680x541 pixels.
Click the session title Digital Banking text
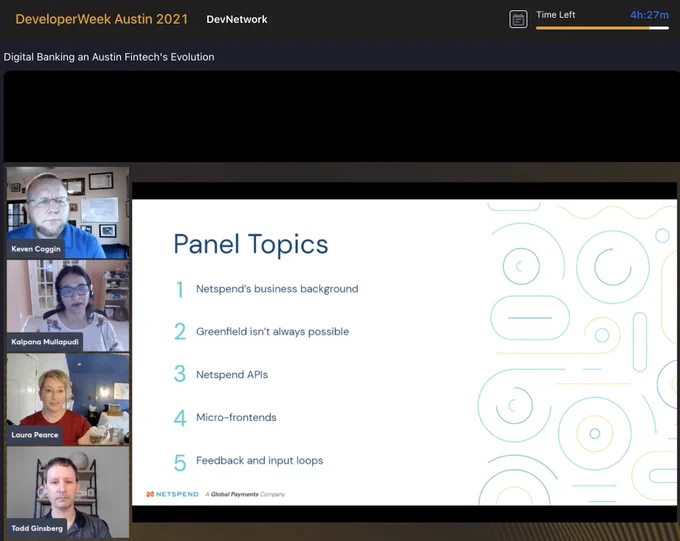tap(109, 57)
